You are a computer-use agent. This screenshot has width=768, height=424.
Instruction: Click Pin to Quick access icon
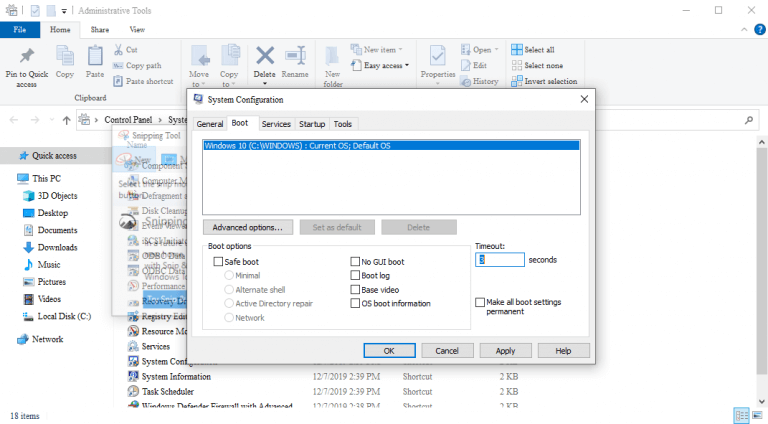[x=27, y=56]
